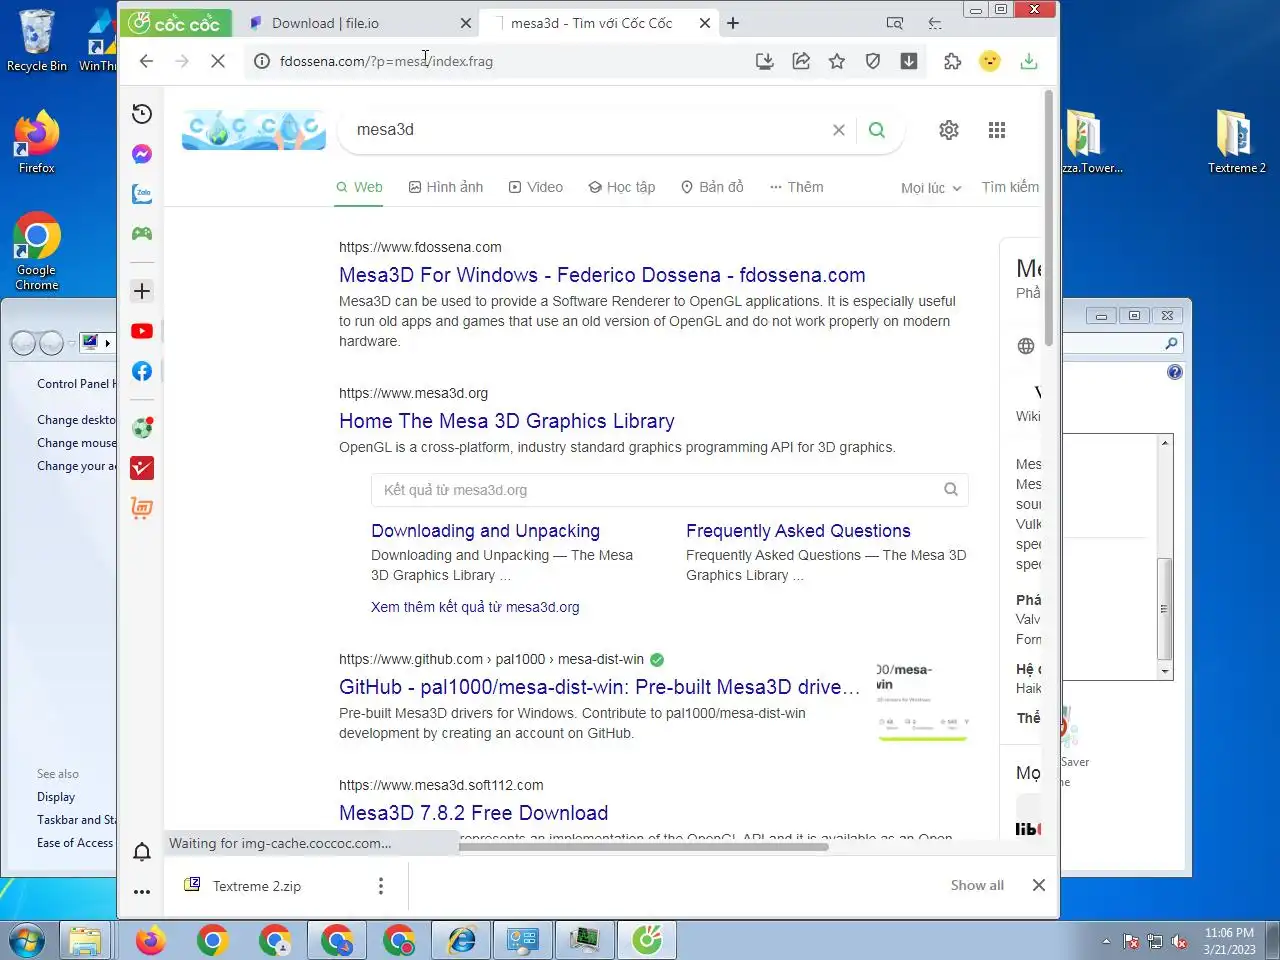Share this page via the share icon

pyautogui.click(x=801, y=61)
